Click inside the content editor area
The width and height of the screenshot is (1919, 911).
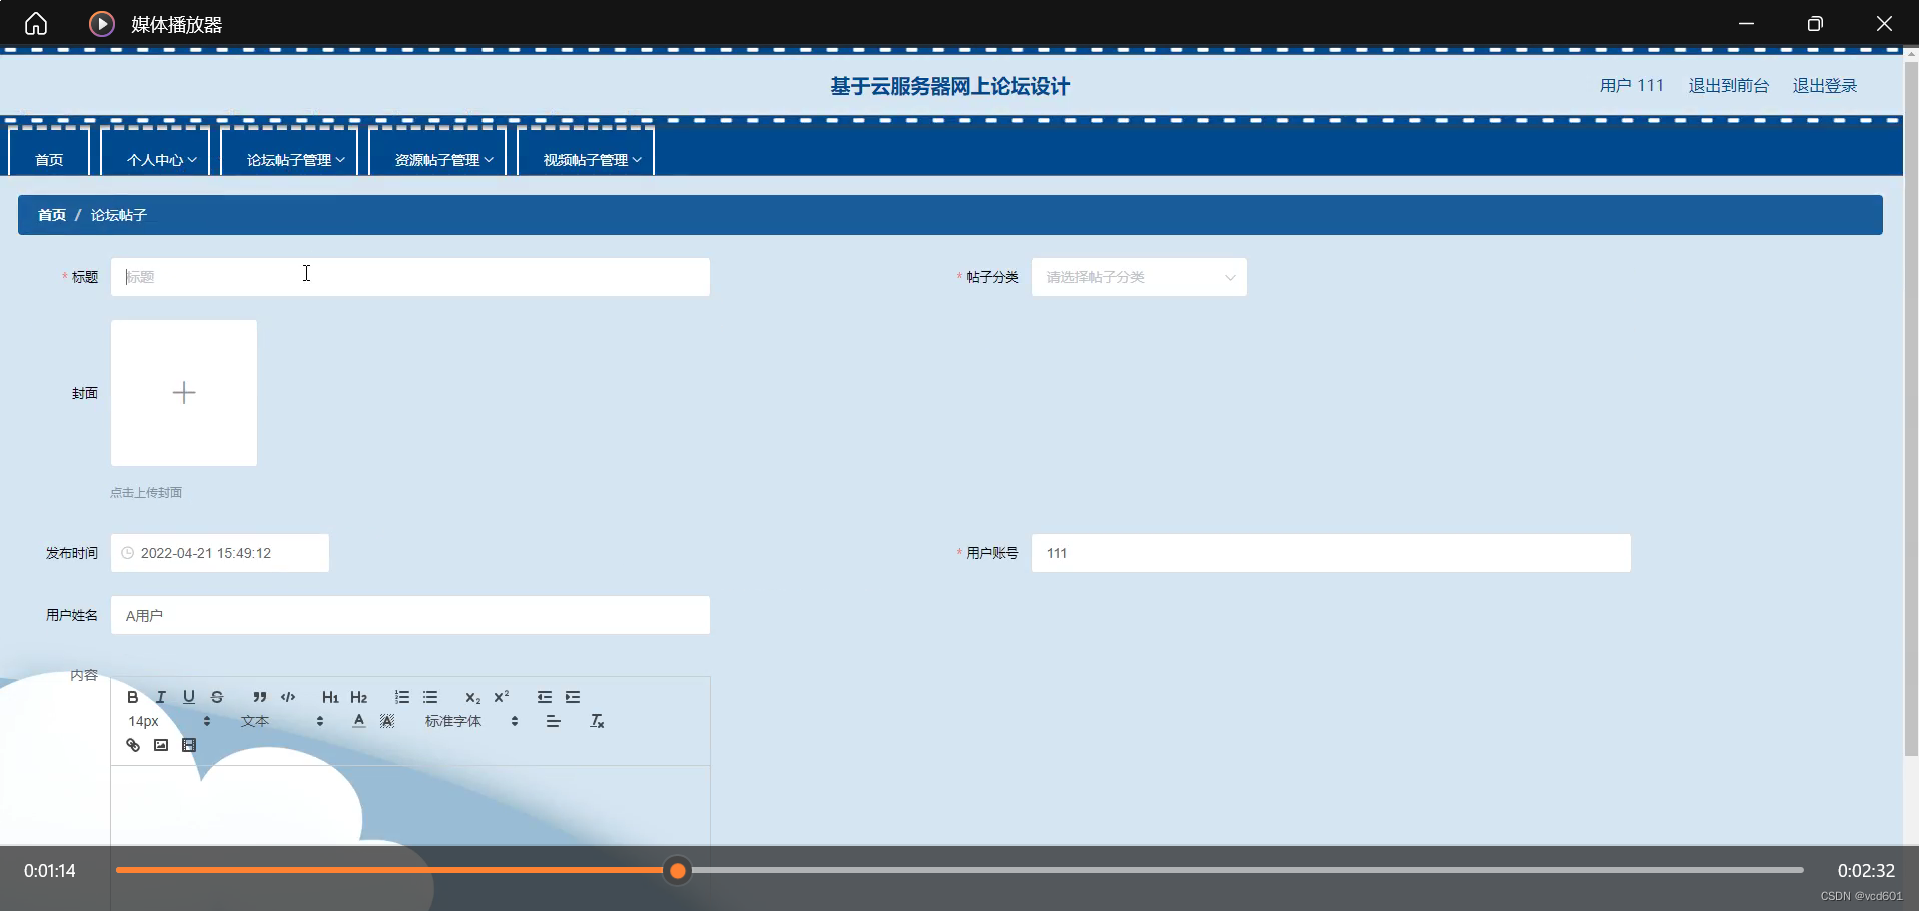pos(410,805)
